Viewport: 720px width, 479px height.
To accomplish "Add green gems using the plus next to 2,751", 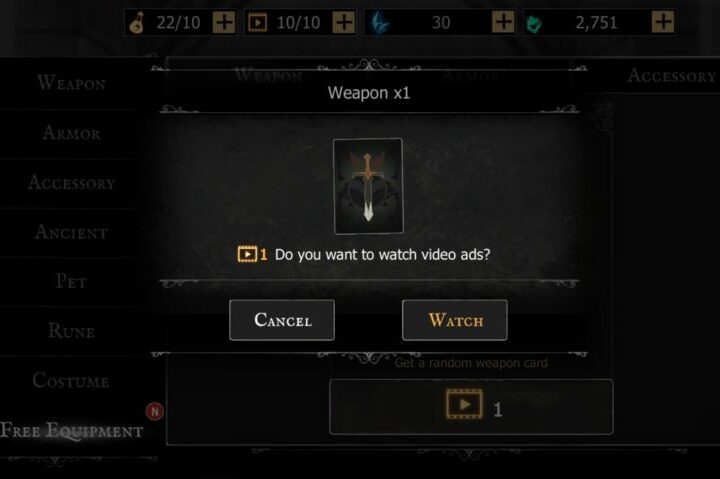I will [663, 22].
